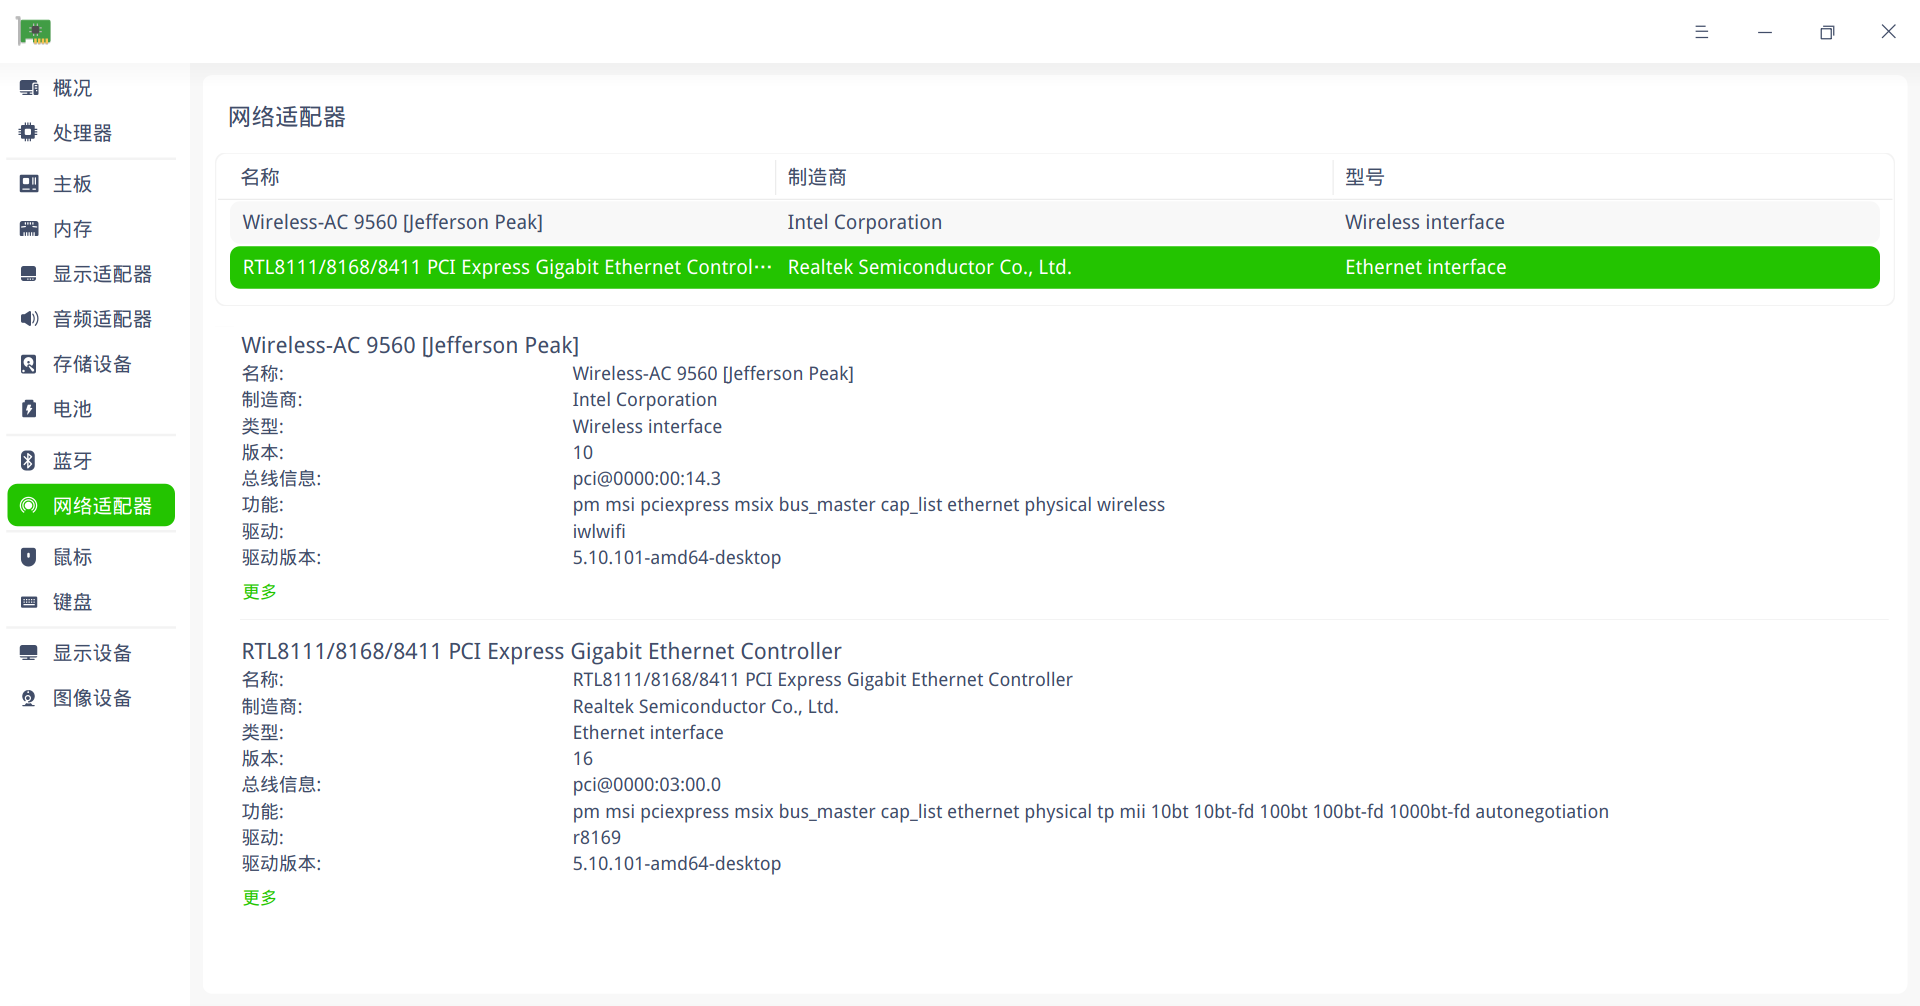Expand 更多 under RTL8111 Ethernet Controller details
Screen dimensions: 1920x1006
[x=260, y=898]
